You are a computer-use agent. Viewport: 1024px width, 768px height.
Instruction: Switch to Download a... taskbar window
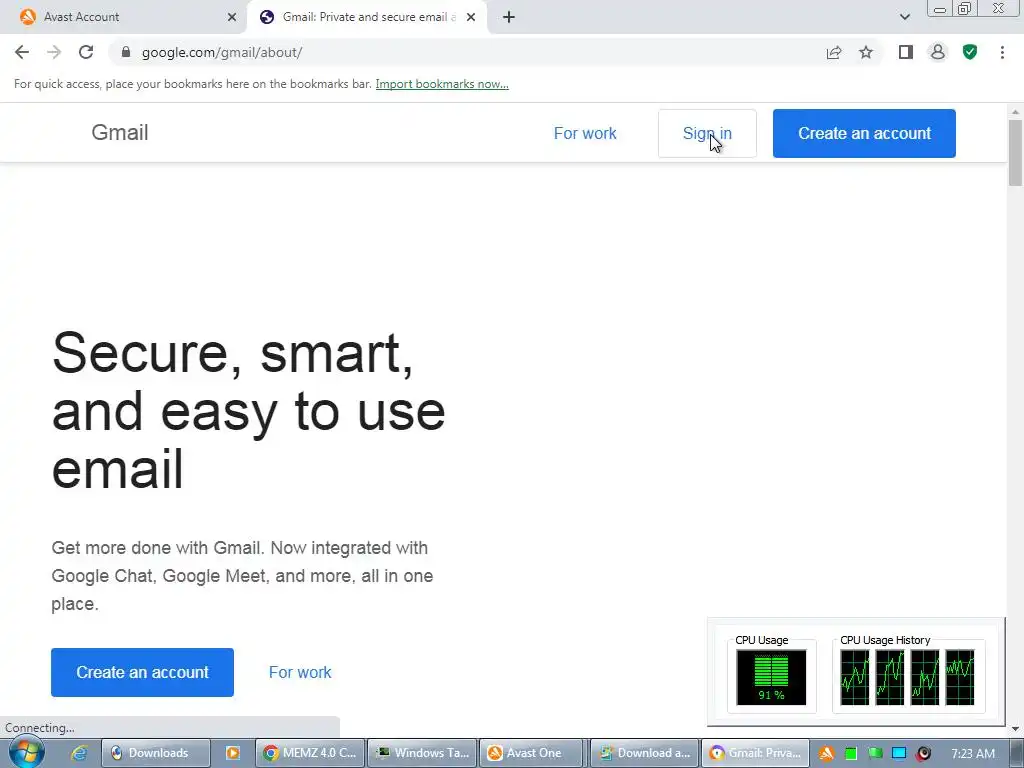tap(645, 753)
